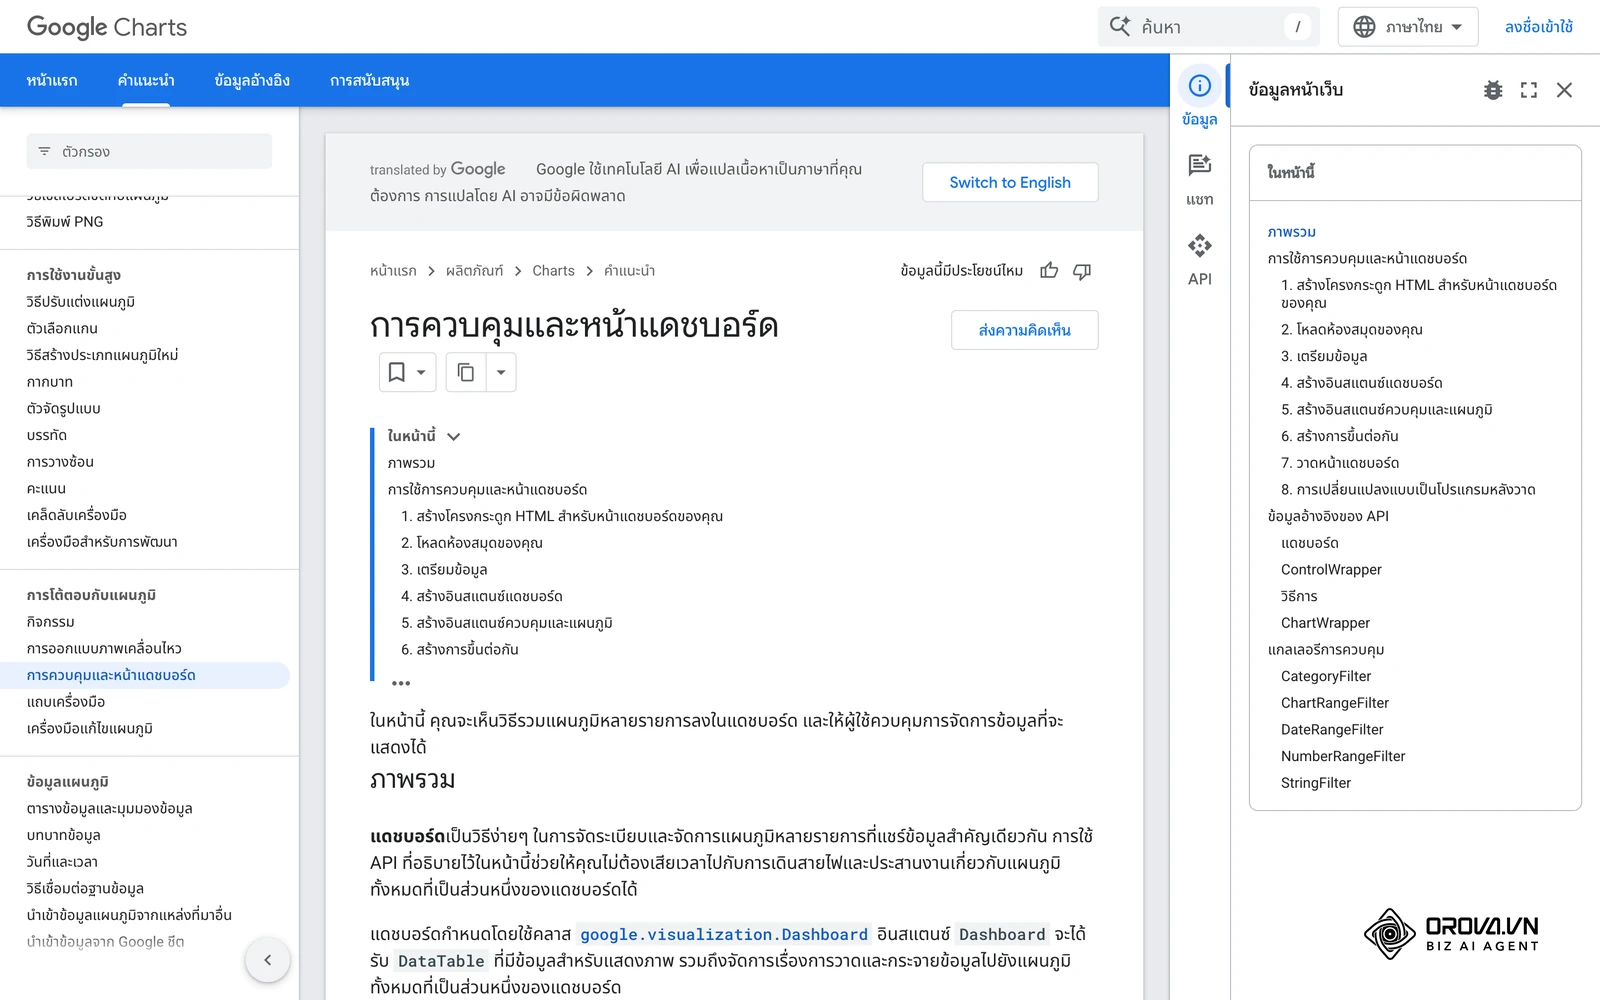Close the ข้อมูลหน้าเว็บ side panel

pos(1565,90)
